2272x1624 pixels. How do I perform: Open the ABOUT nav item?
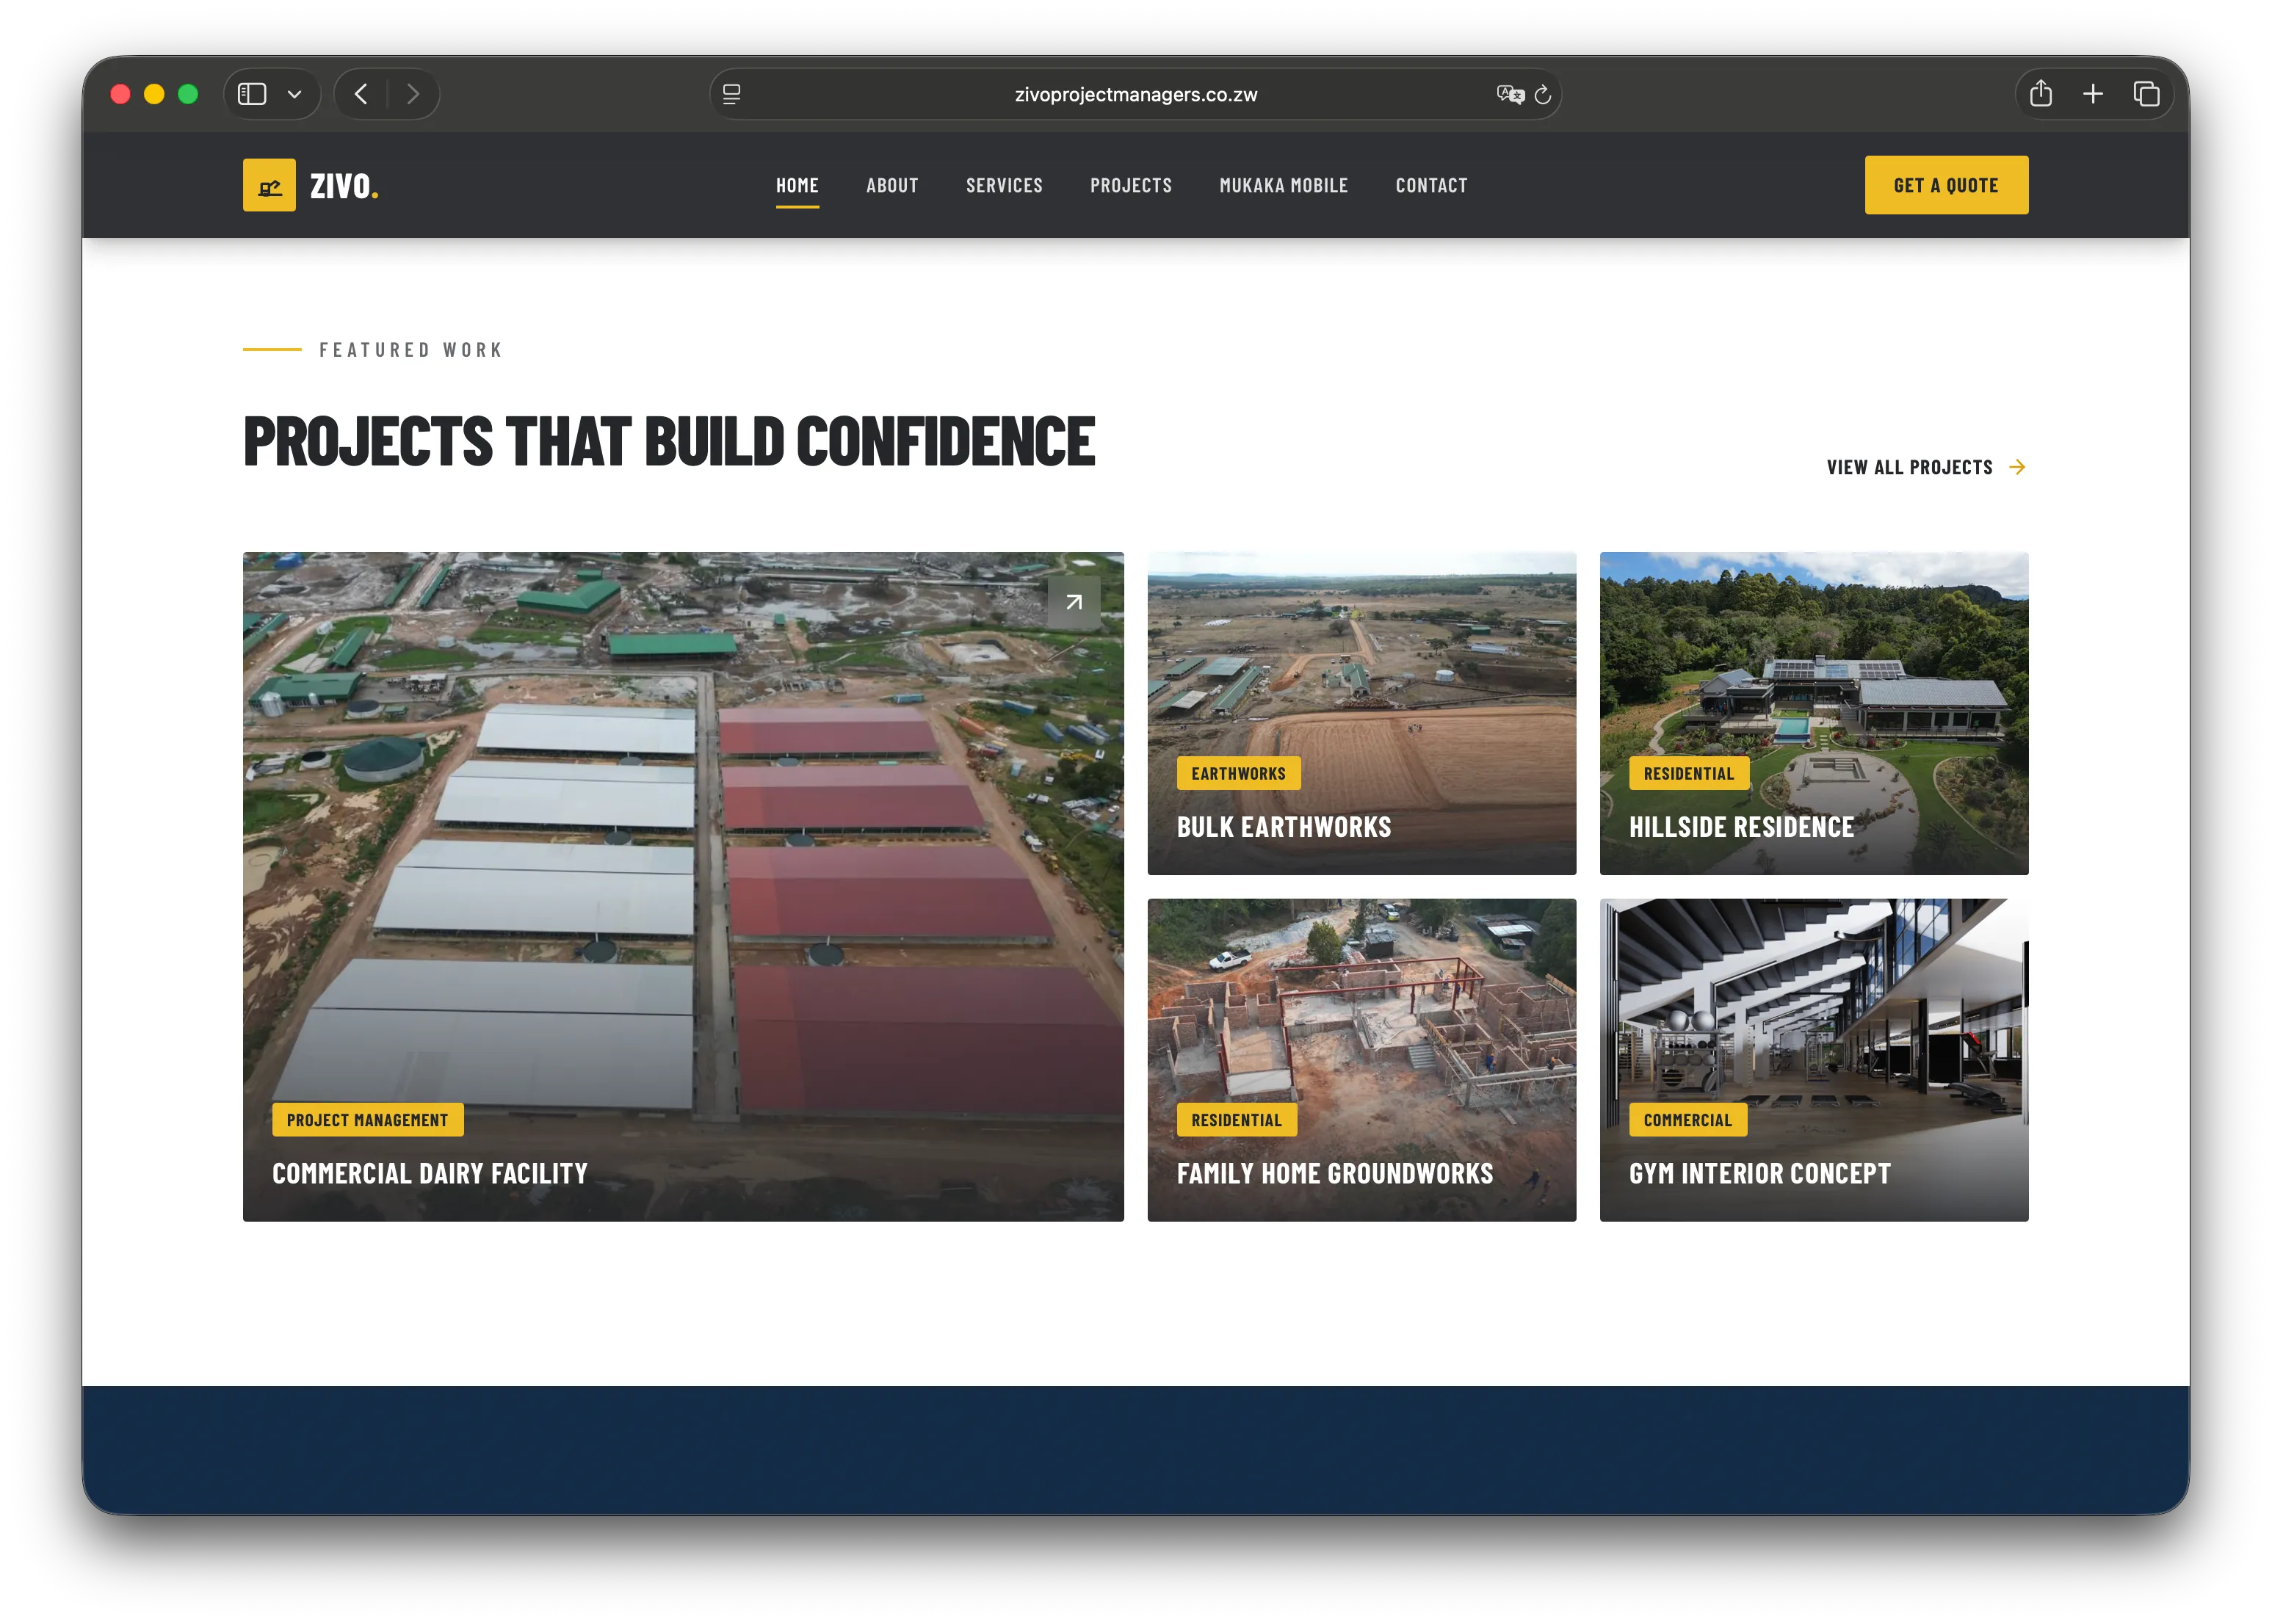pyautogui.click(x=892, y=185)
